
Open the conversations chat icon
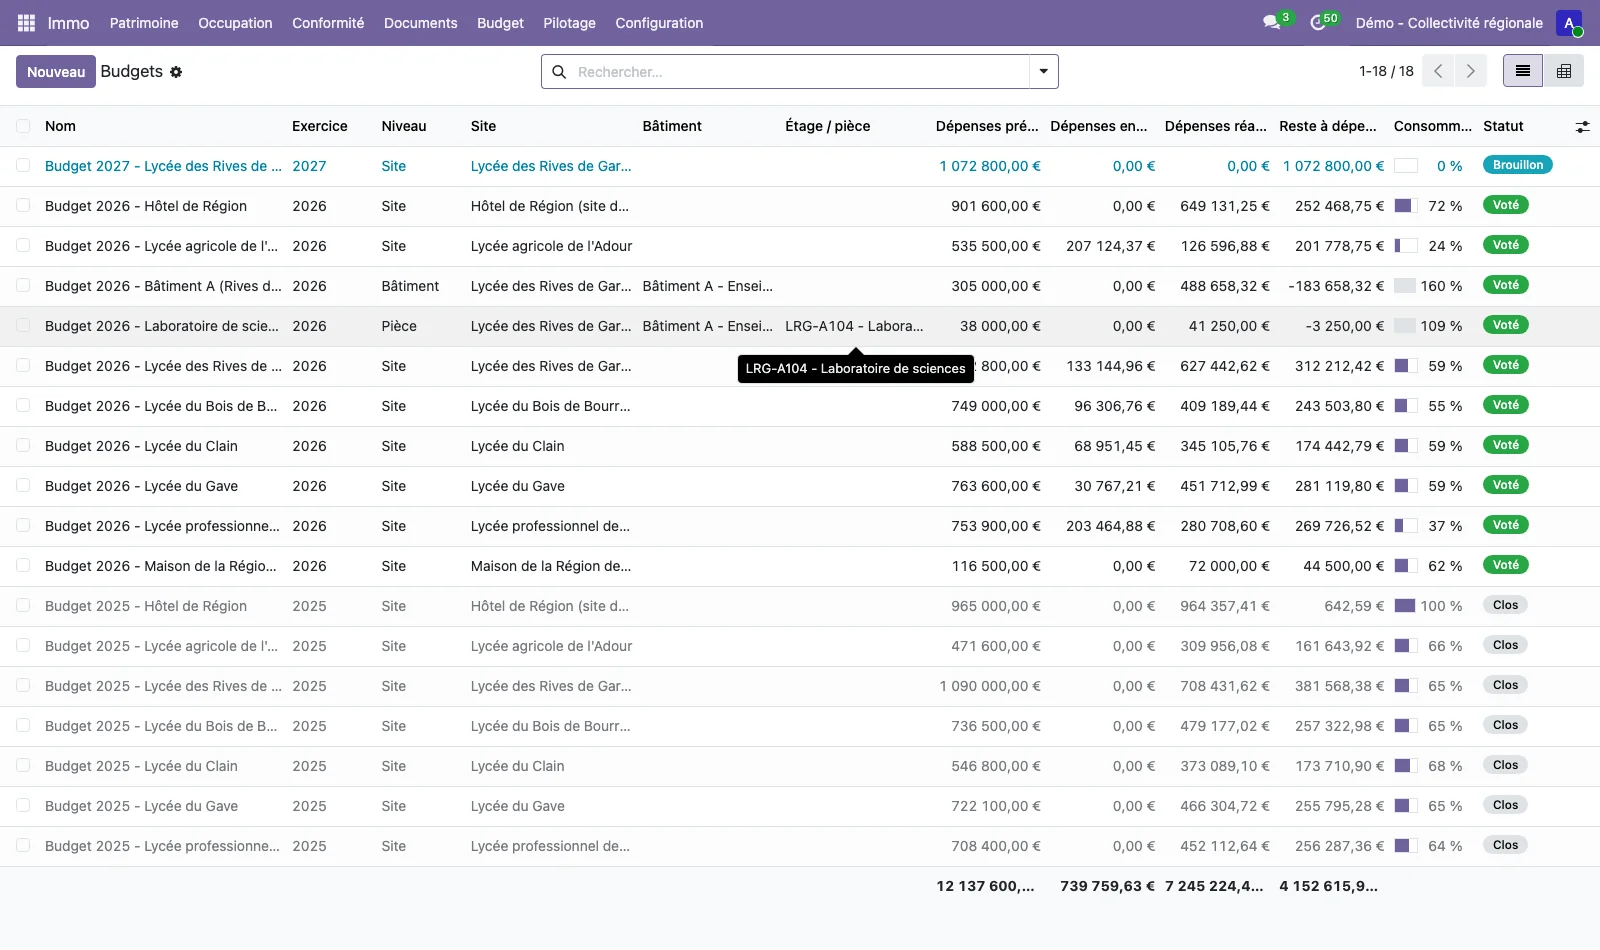coord(1272,23)
